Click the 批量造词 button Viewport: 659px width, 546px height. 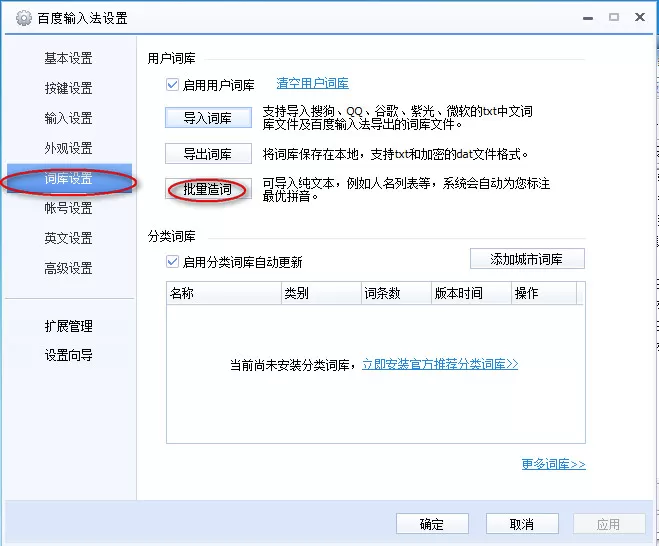(x=208, y=189)
